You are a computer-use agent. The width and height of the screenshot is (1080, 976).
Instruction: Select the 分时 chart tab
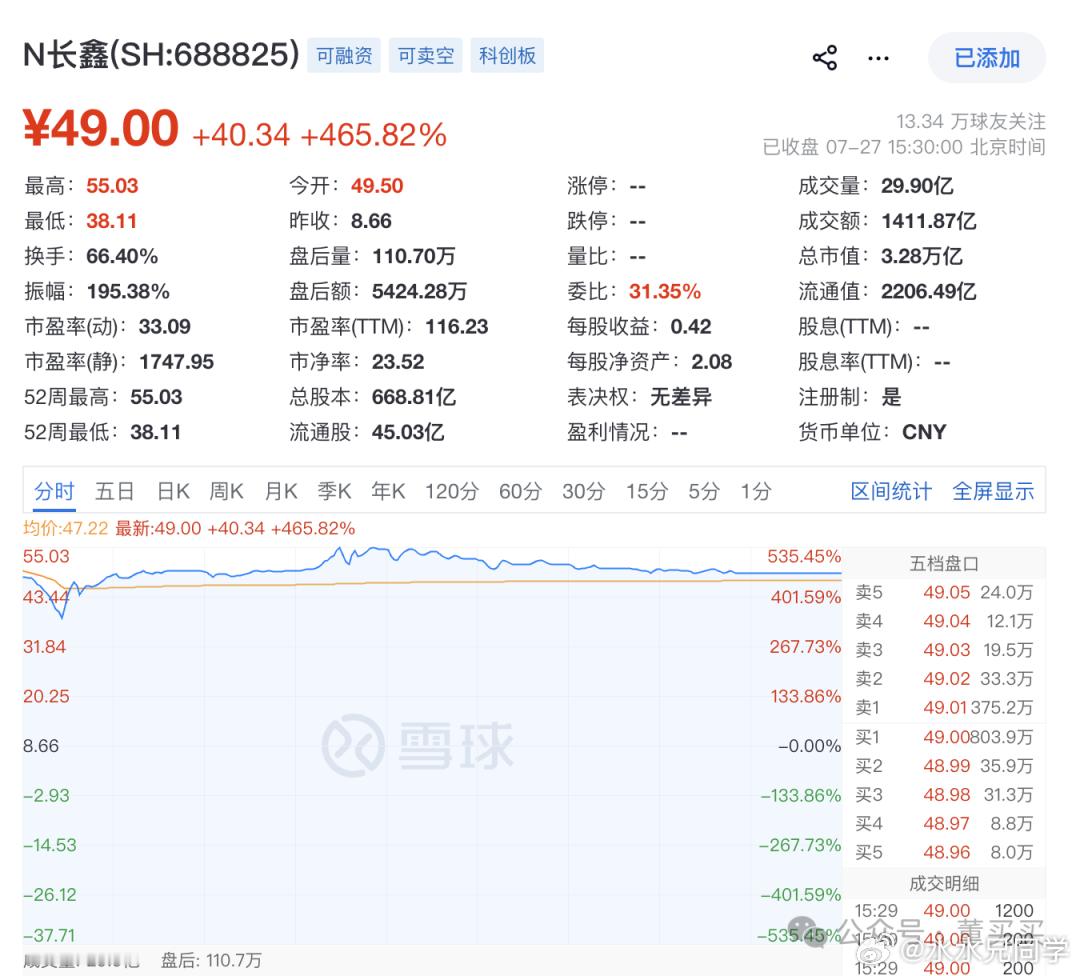pos(54,491)
